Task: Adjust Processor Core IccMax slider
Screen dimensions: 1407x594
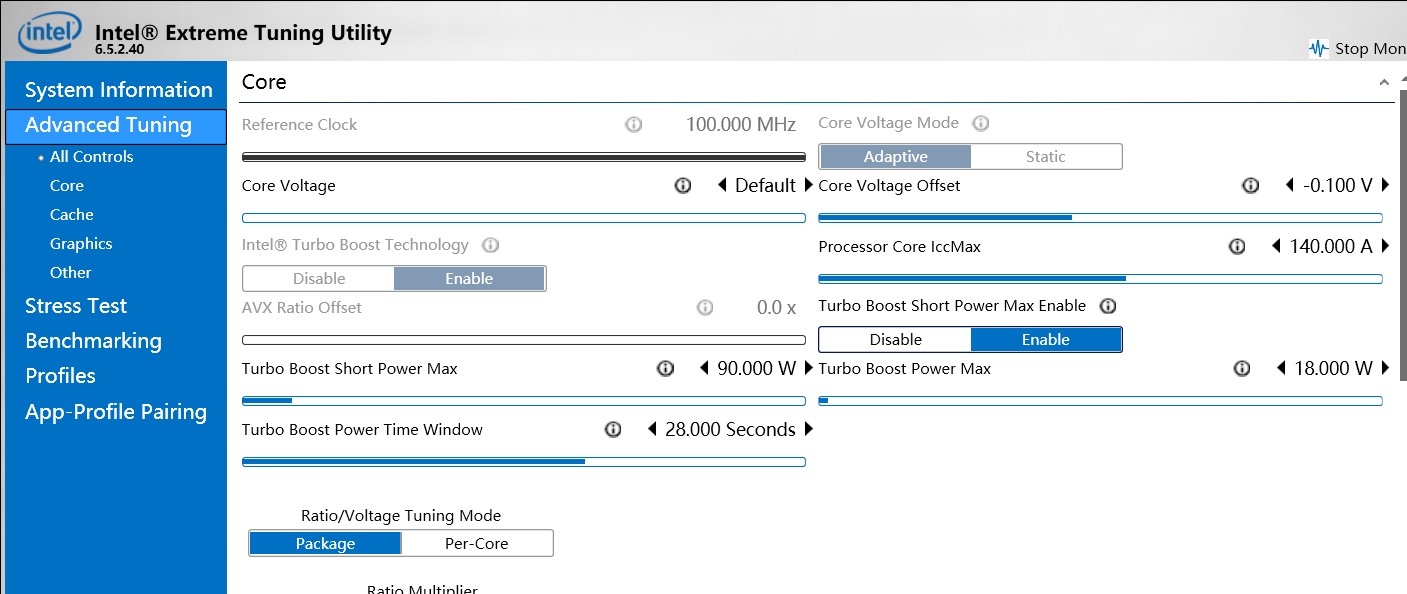Action: point(1101,279)
